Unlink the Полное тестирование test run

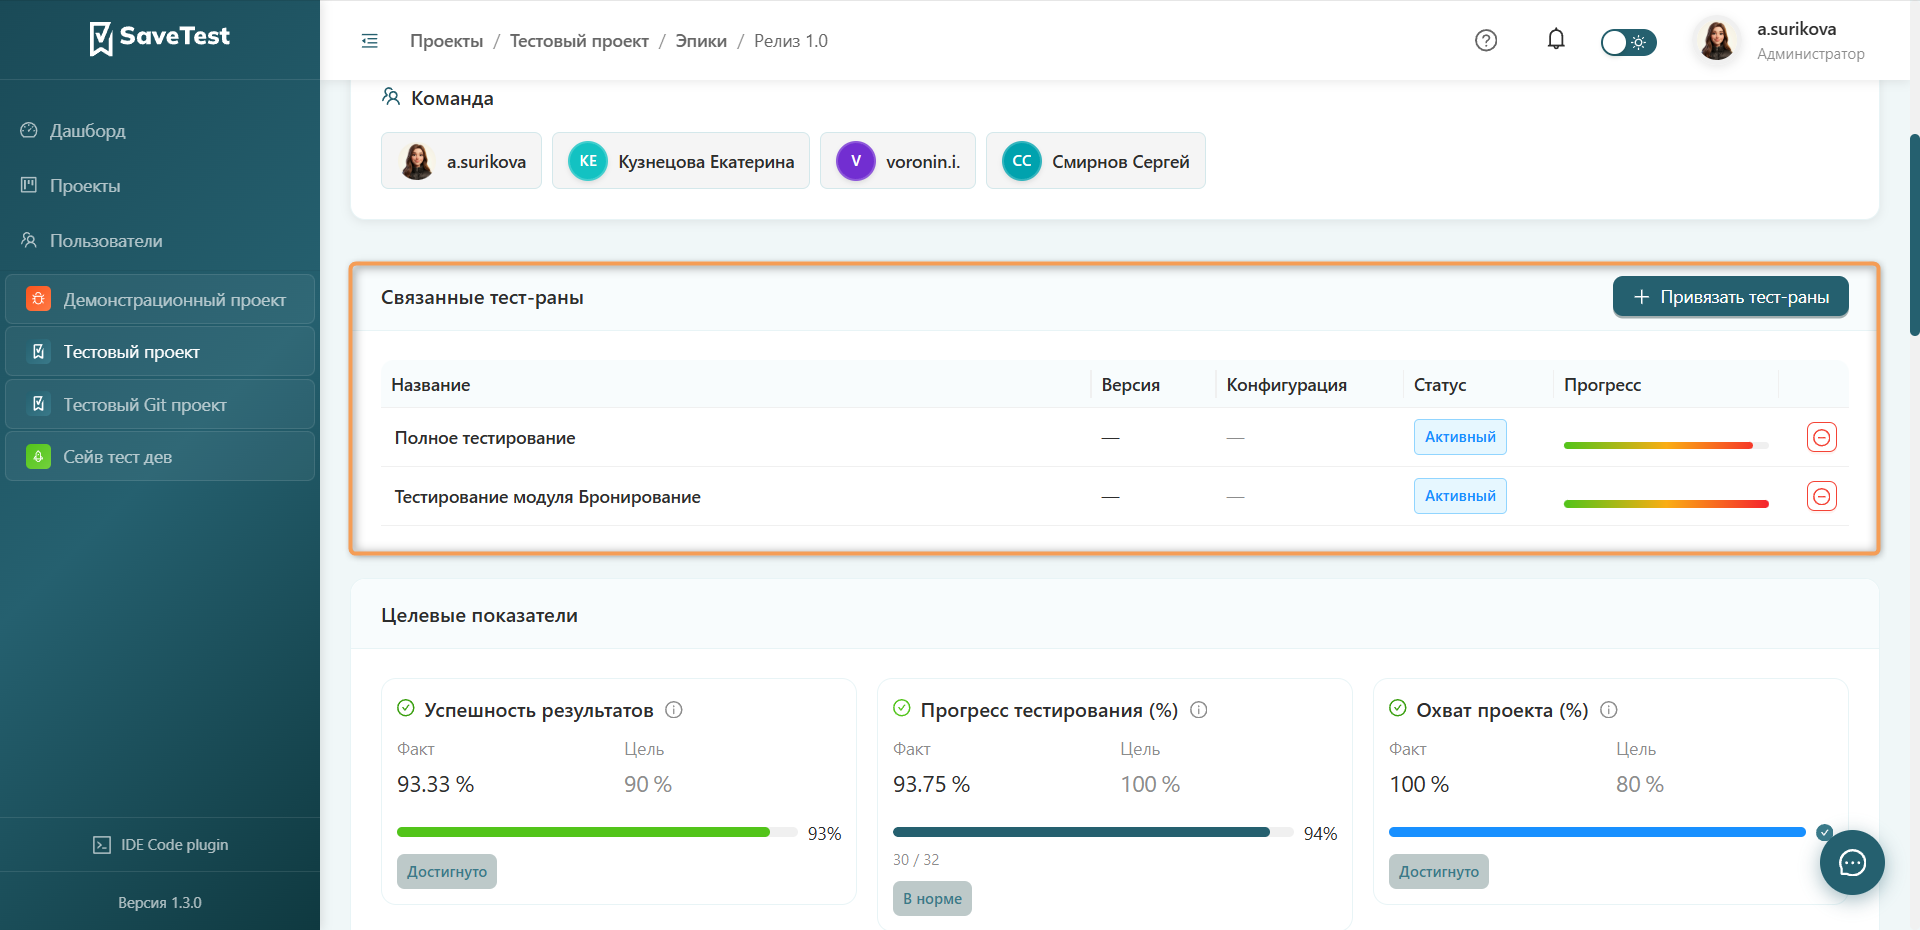(x=1822, y=437)
